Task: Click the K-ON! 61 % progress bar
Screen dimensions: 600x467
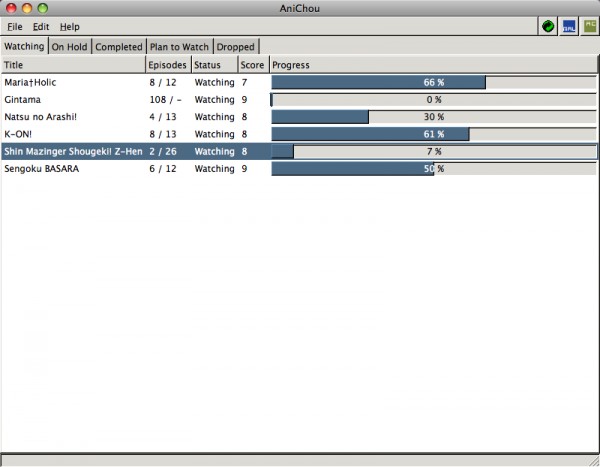Action: (x=434, y=134)
